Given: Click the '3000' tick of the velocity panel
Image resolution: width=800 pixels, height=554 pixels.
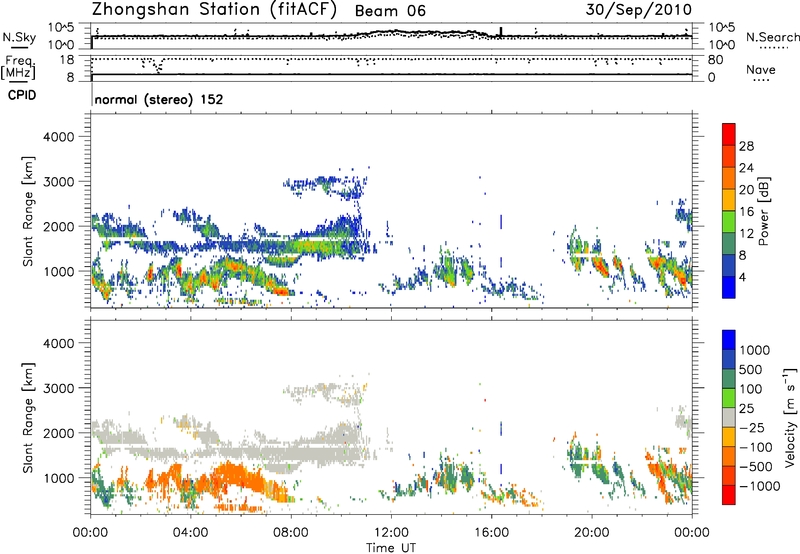Looking at the screenshot, I should [59, 388].
